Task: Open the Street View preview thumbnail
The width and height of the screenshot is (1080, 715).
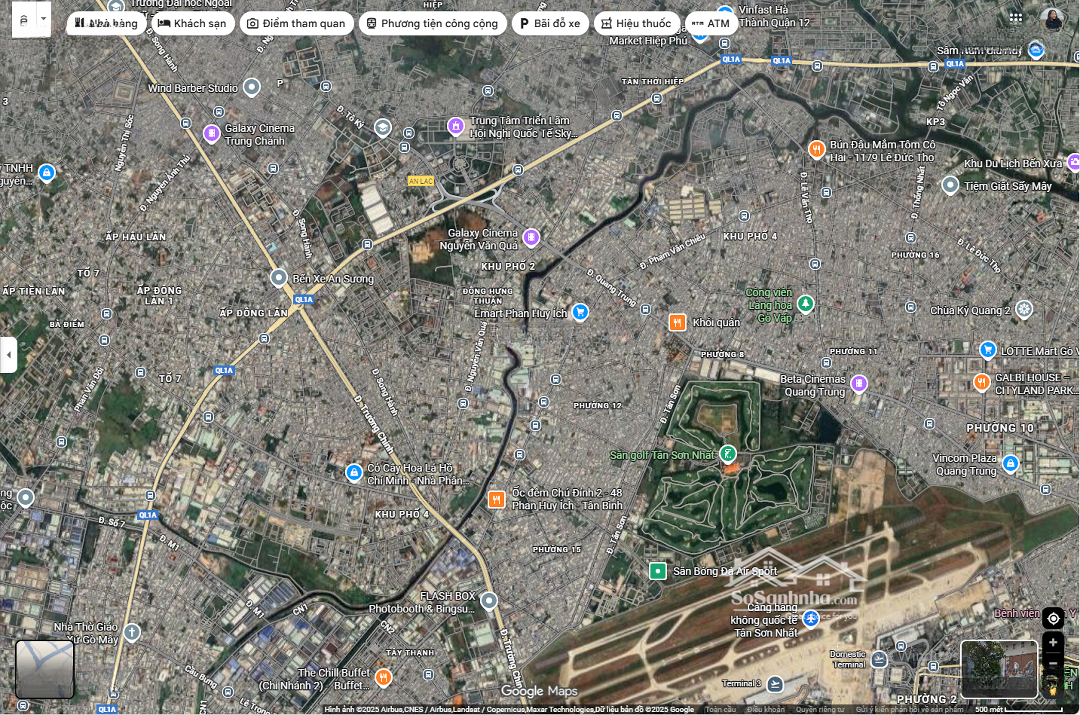Action: 998,668
